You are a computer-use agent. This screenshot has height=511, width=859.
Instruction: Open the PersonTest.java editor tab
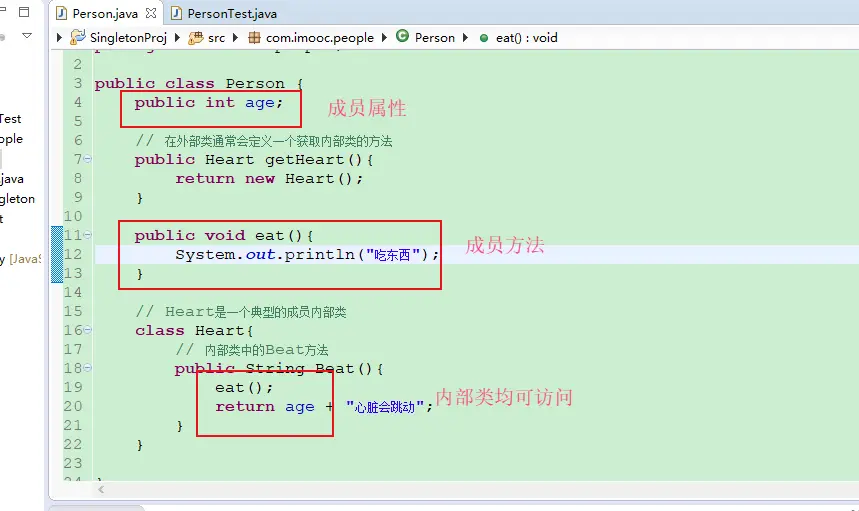coord(224,14)
